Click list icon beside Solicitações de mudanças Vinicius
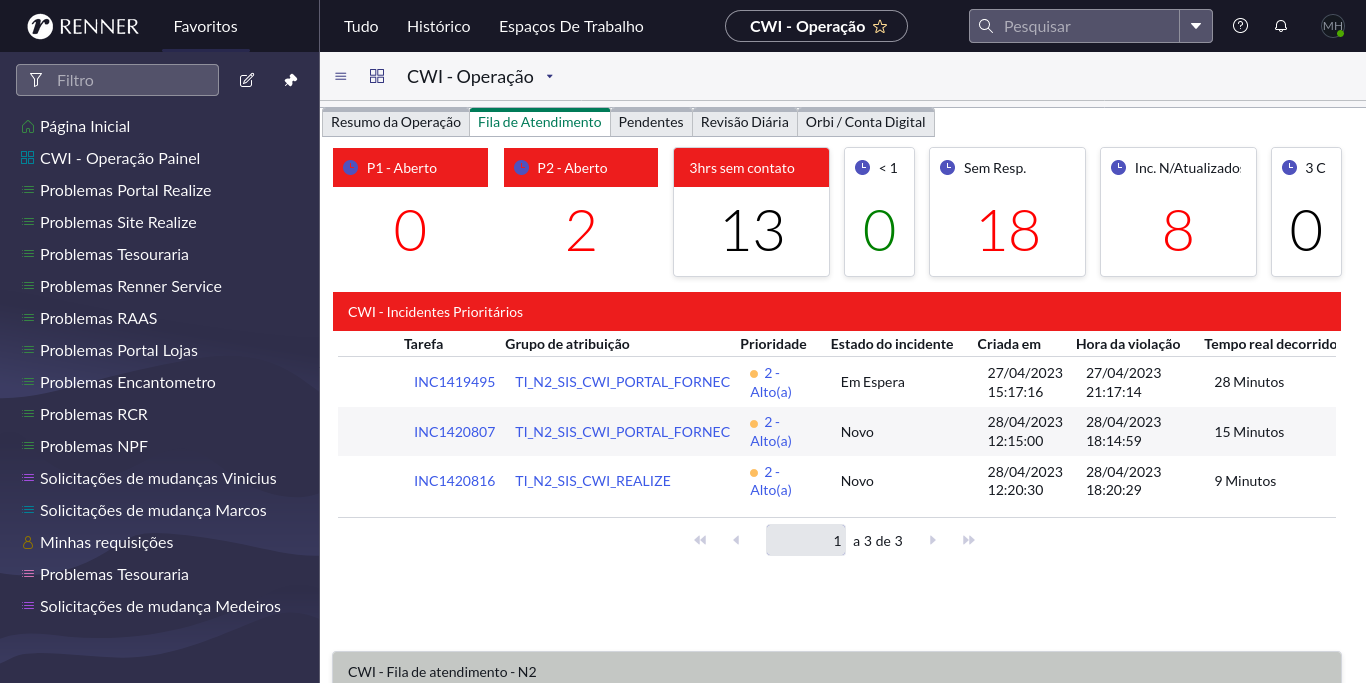This screenshot has height=683, width=1366. click(28, 479)
